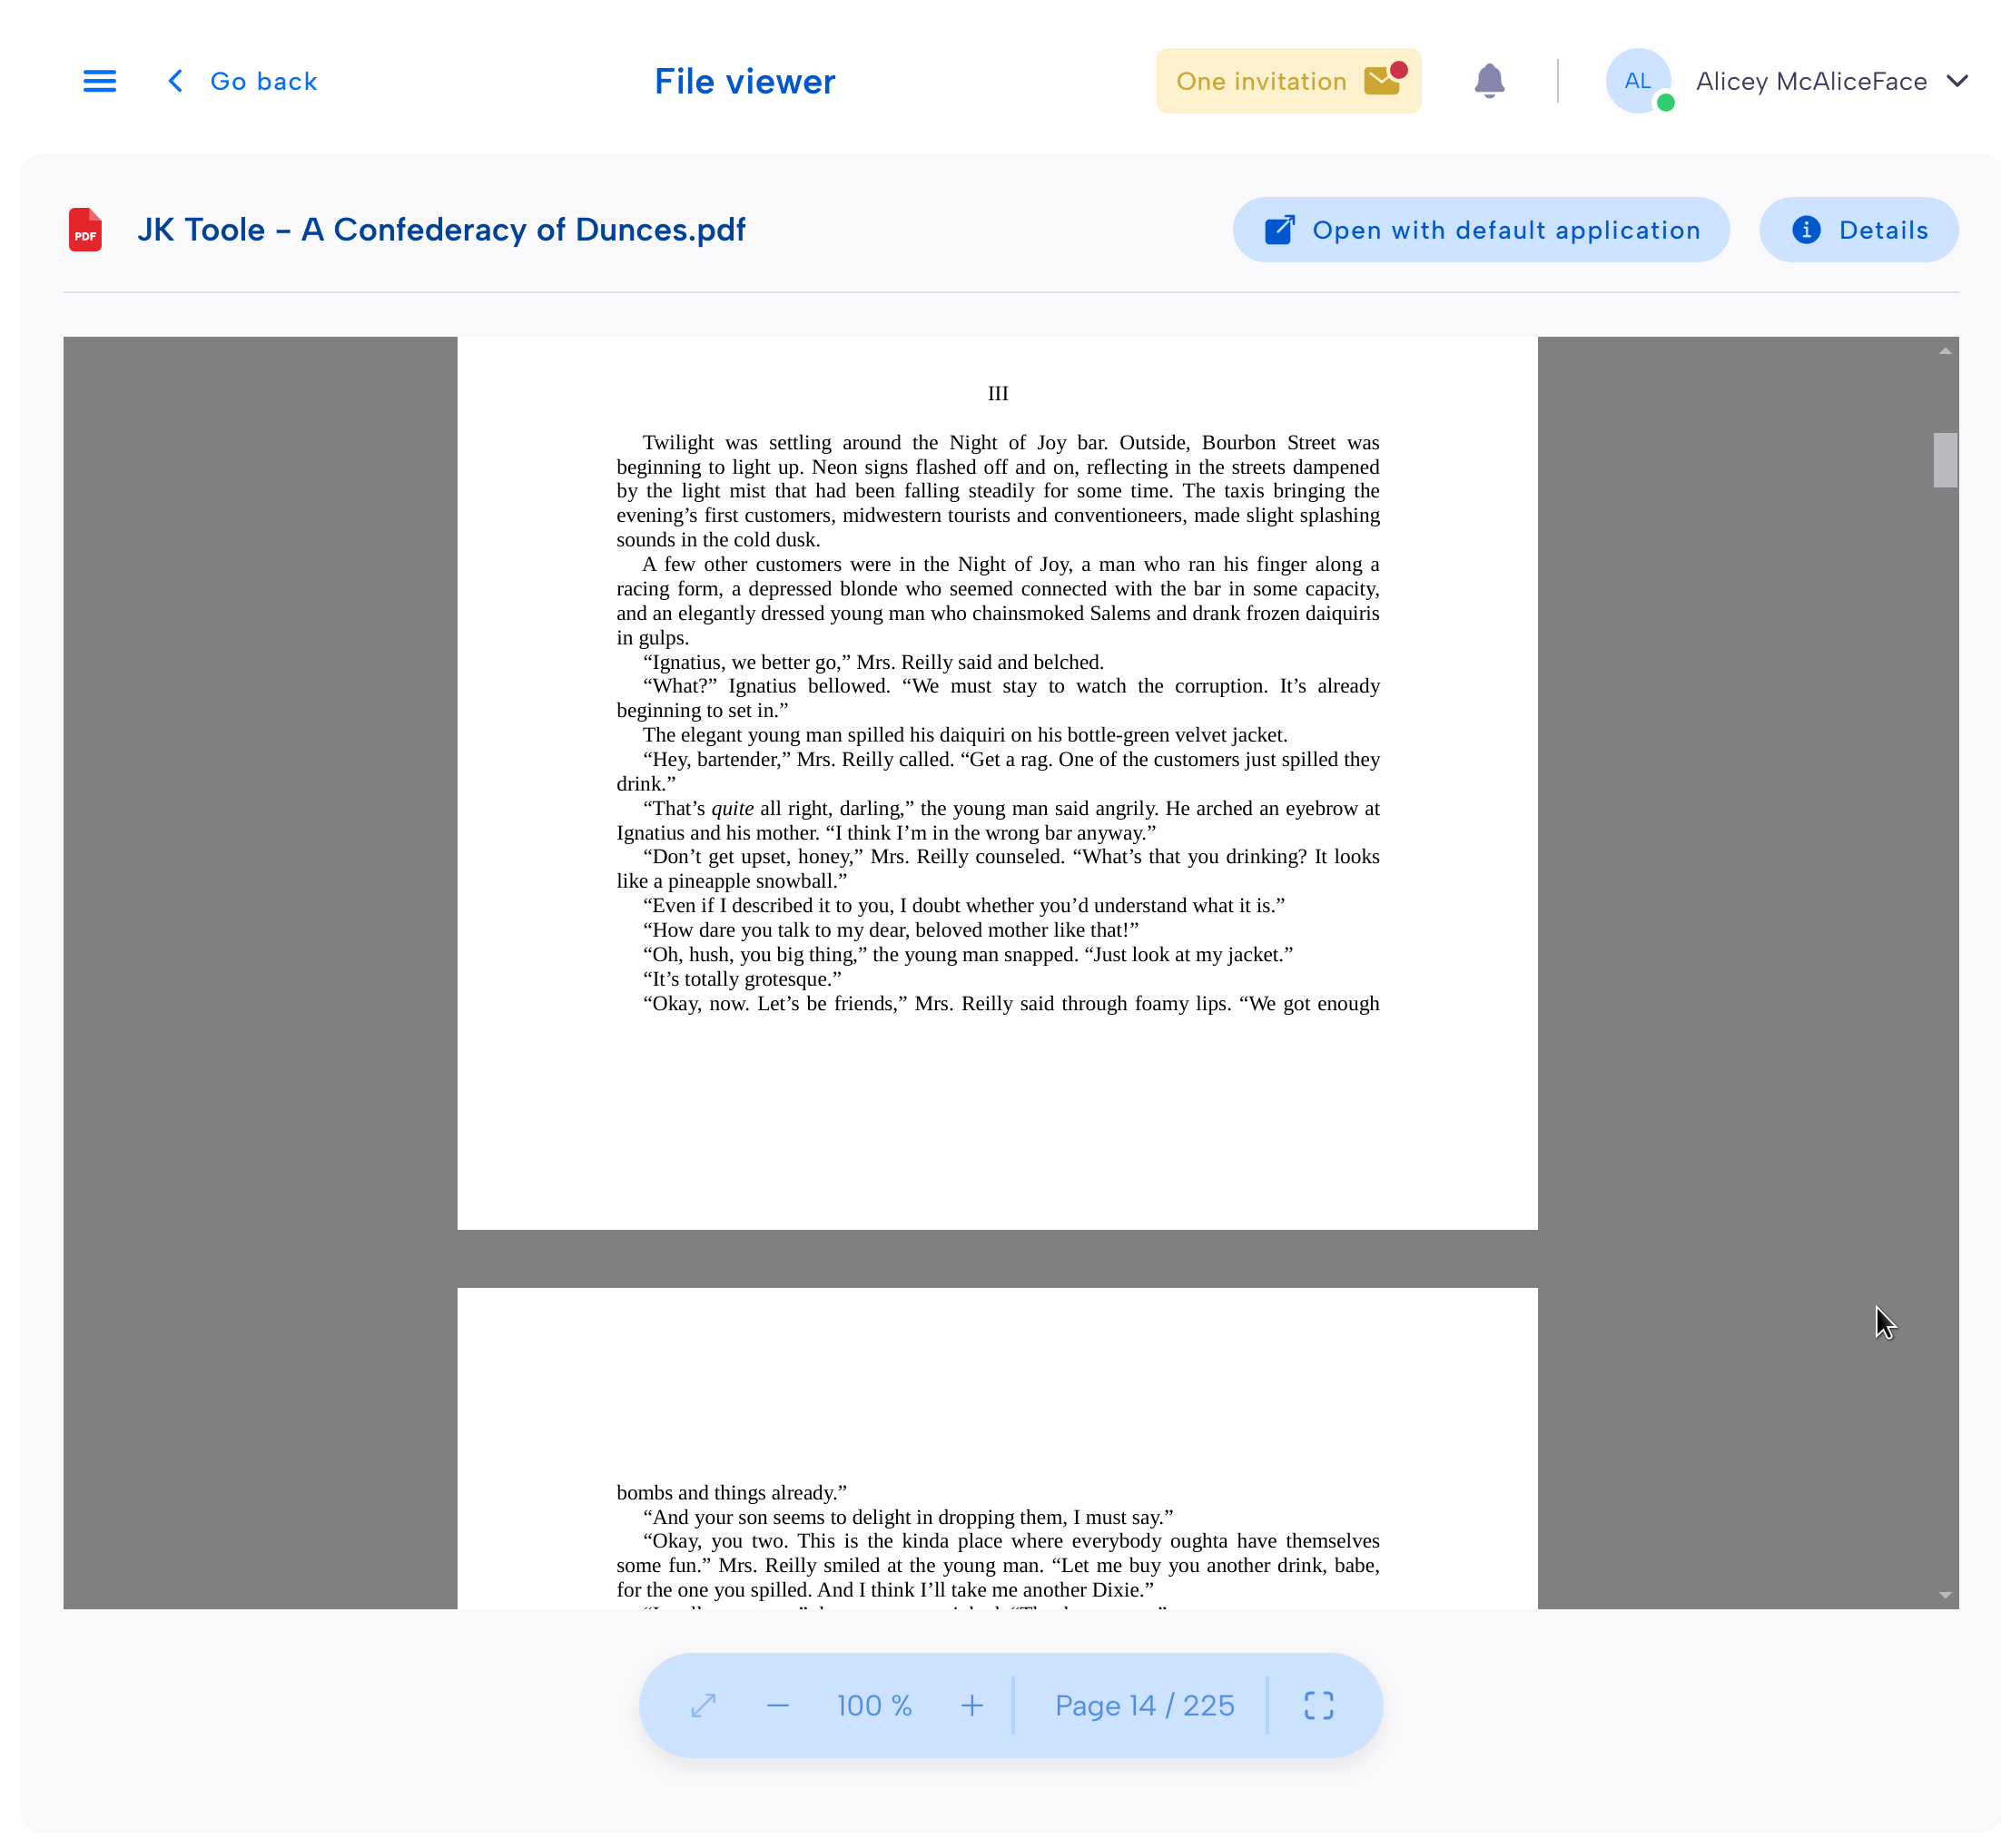Click the scrollbar down arrow

point(1944,1595)
